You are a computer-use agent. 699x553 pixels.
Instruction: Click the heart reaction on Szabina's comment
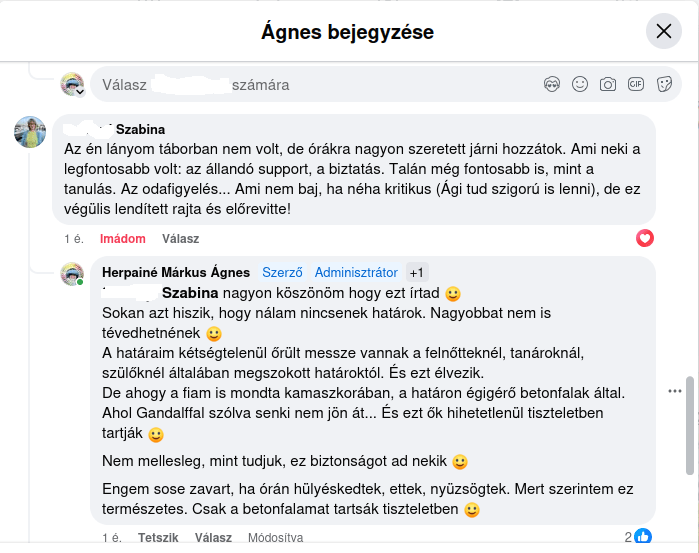click(645, 238)
